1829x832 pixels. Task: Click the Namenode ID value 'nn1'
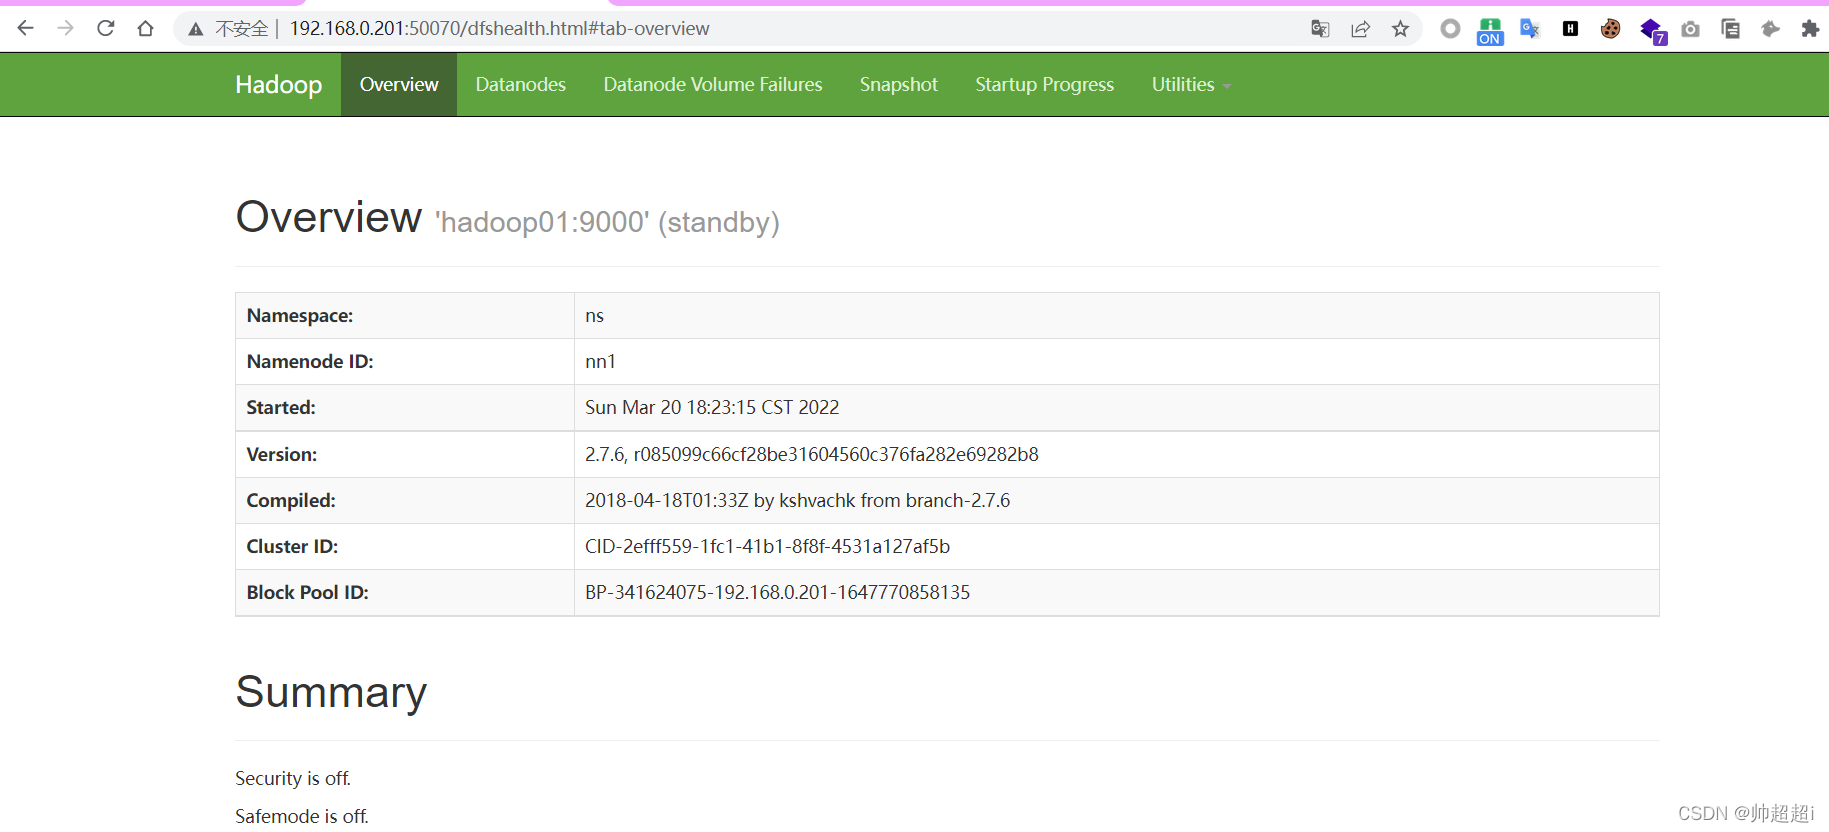pyautogui.click(x=600, y=362)
